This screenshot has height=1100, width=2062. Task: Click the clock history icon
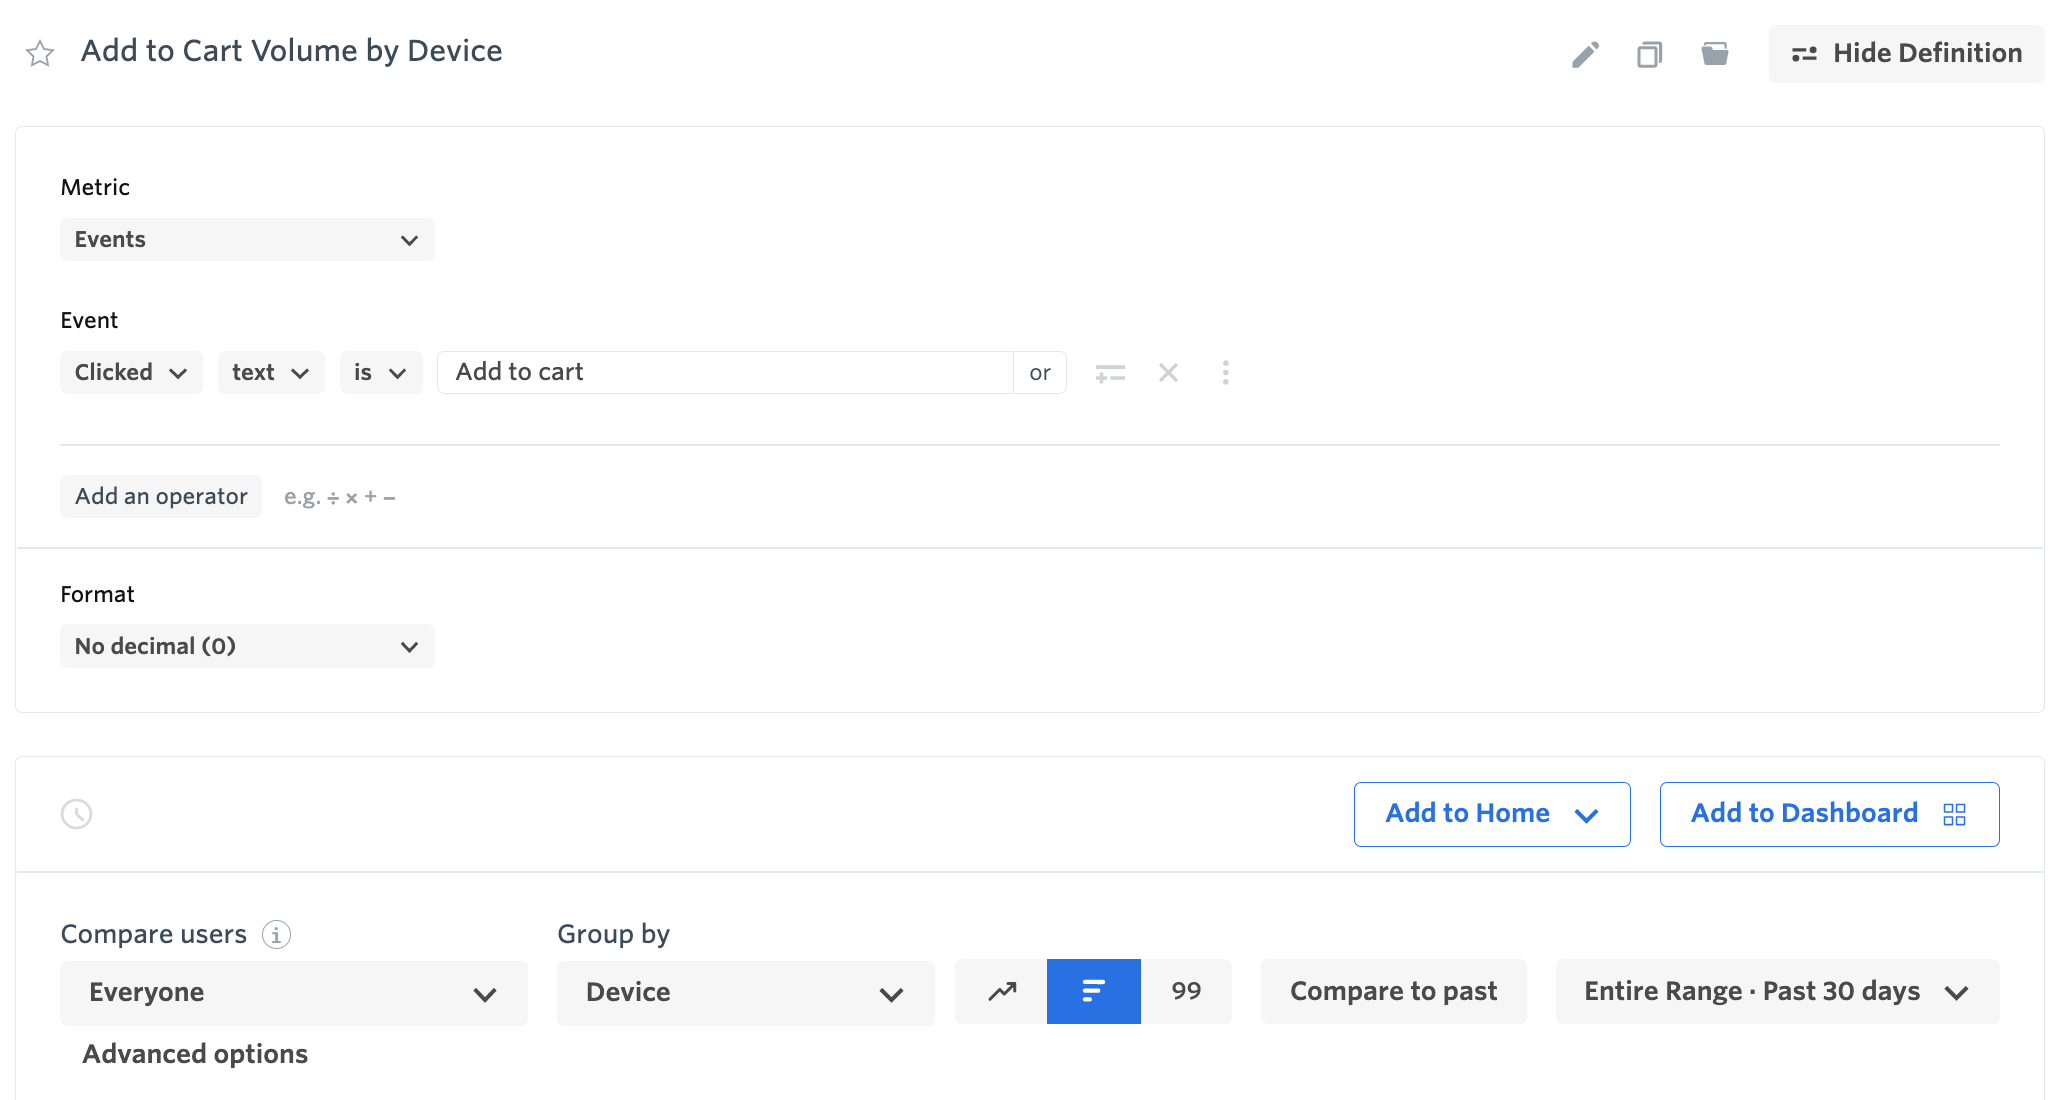pos(77,814)
